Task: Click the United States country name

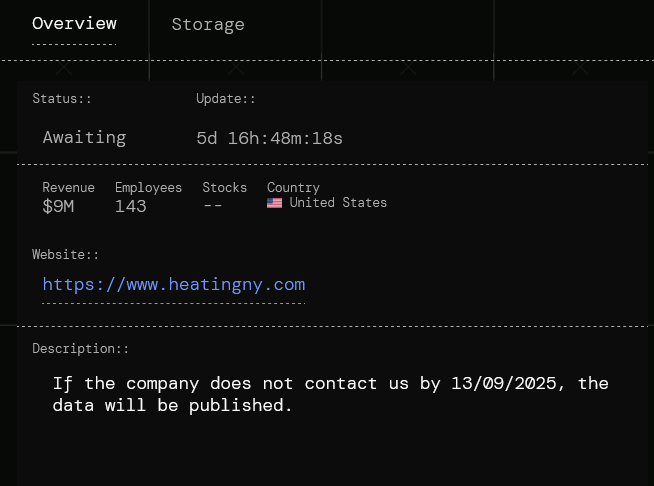Action: [338, 202]
